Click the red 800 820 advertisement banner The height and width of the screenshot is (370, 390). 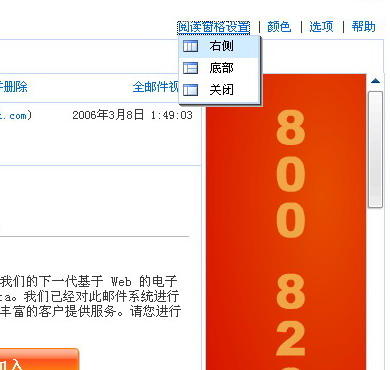(x=286, y=222)
